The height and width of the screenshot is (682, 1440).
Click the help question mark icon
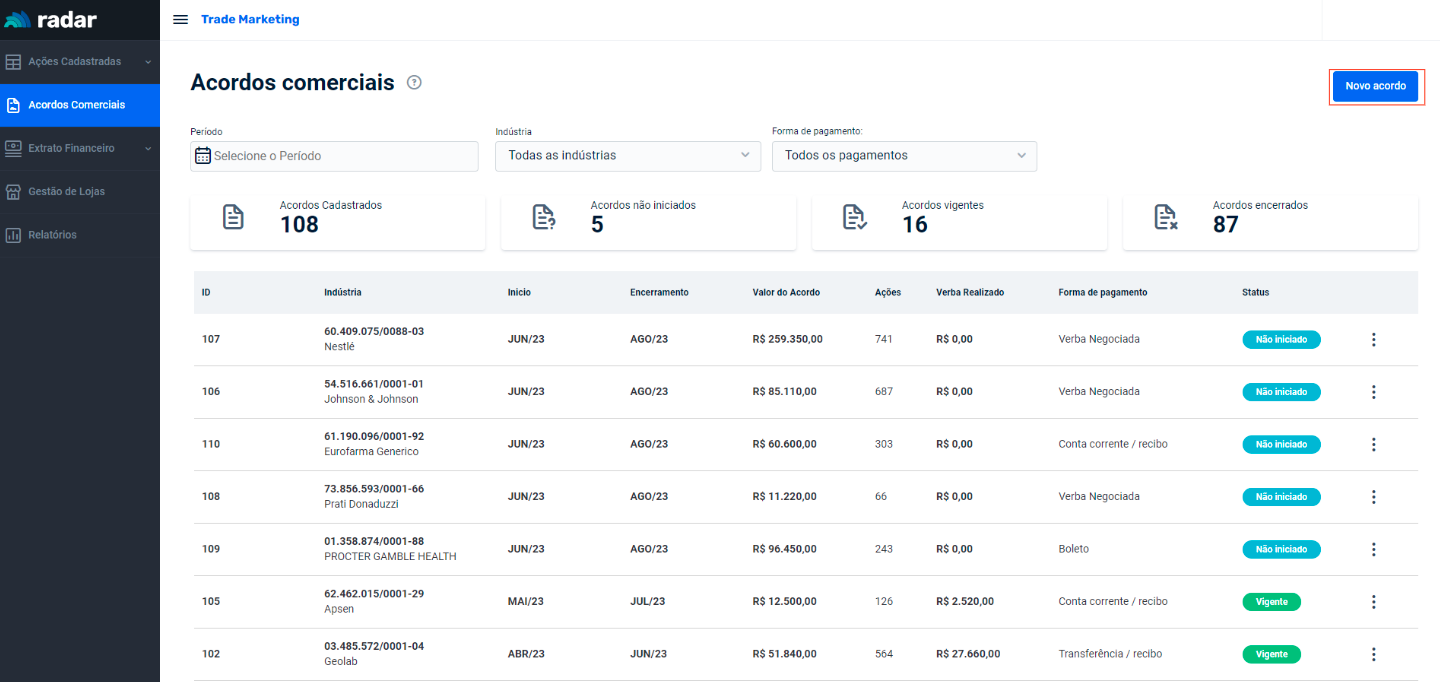414,83
